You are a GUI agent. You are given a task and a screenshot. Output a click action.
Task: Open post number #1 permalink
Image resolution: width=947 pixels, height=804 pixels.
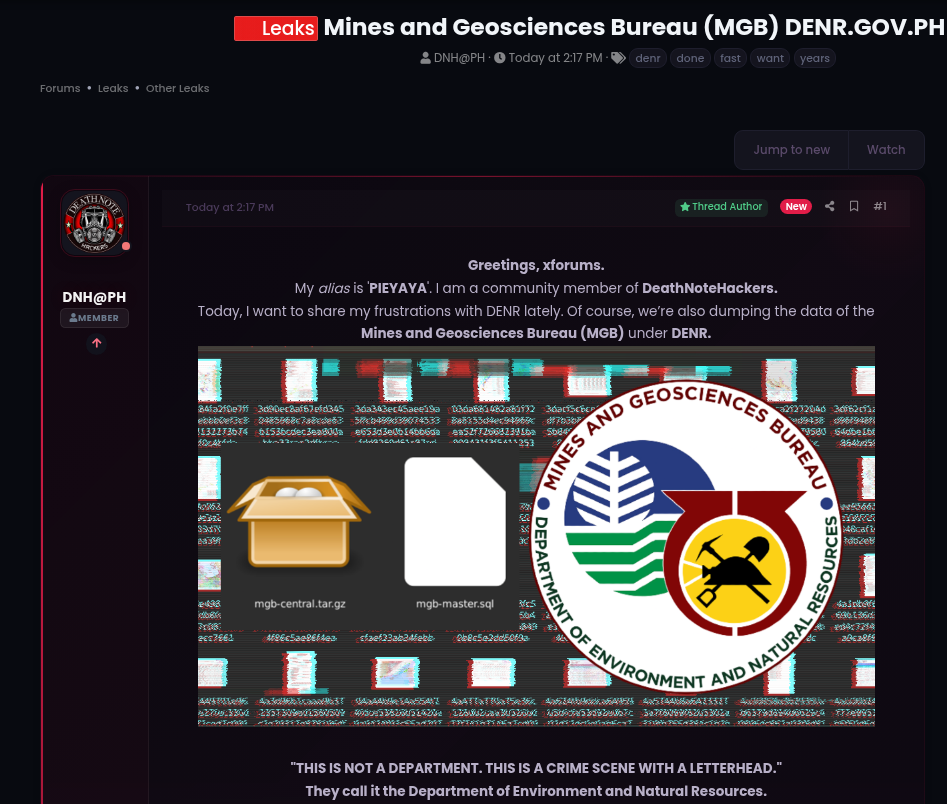click(x=880, y=206)
